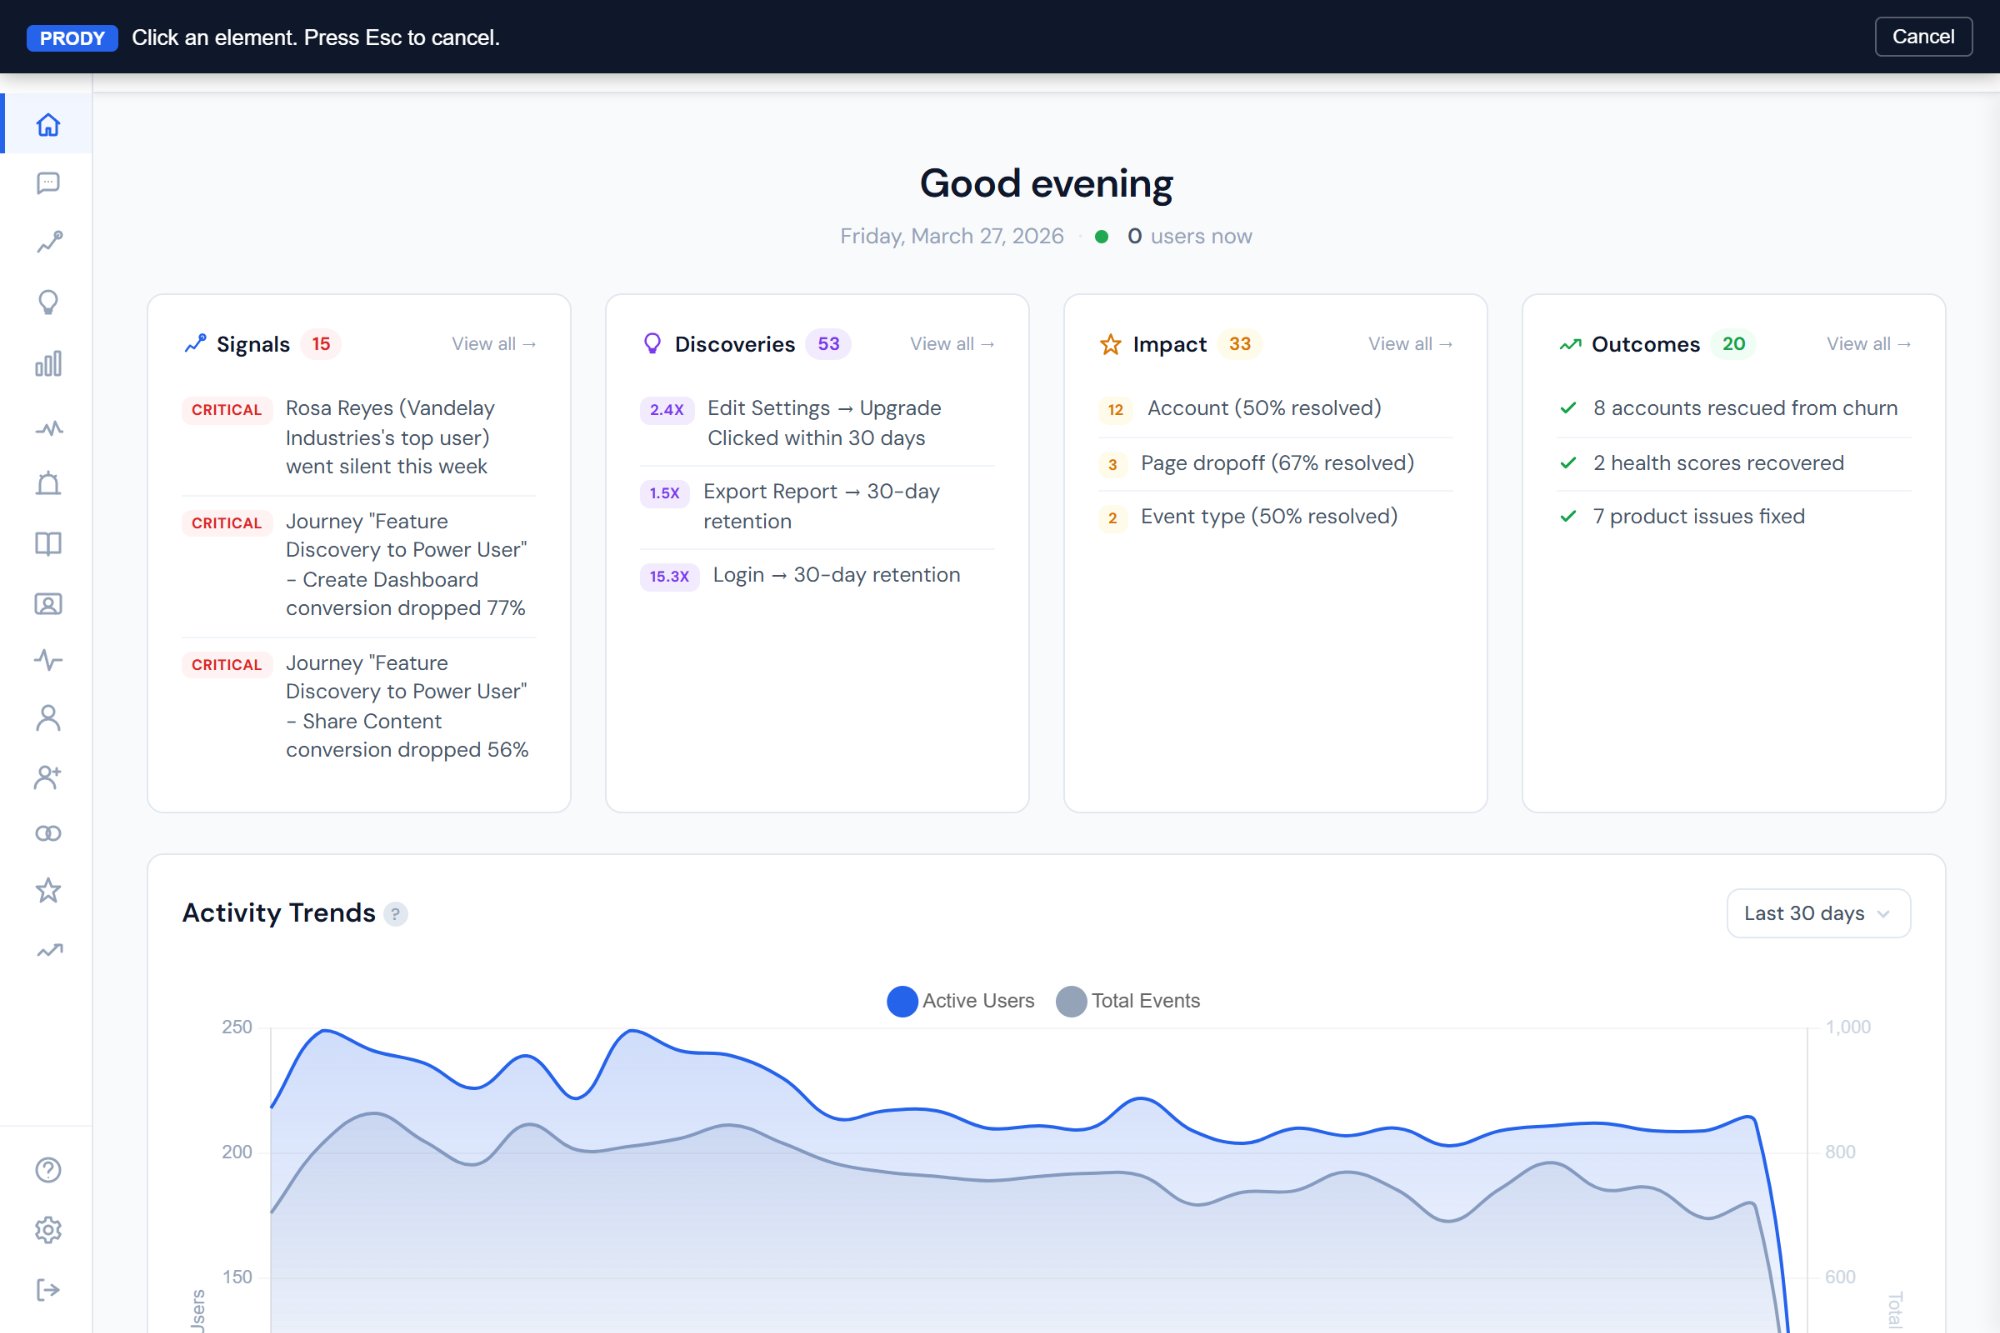Click the Discoveries lightbulb header icon
Image resolution: width=2000 pixels, height=1333 pixels.
click(652, 344)
